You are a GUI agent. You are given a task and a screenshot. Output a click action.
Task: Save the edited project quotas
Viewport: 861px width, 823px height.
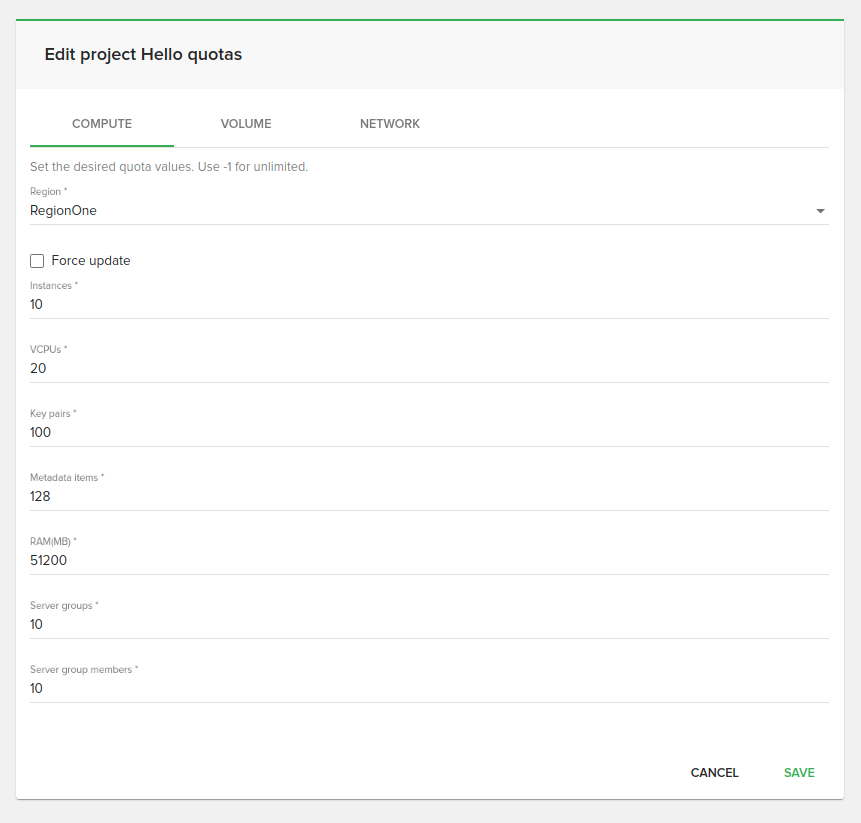[799, 772]
